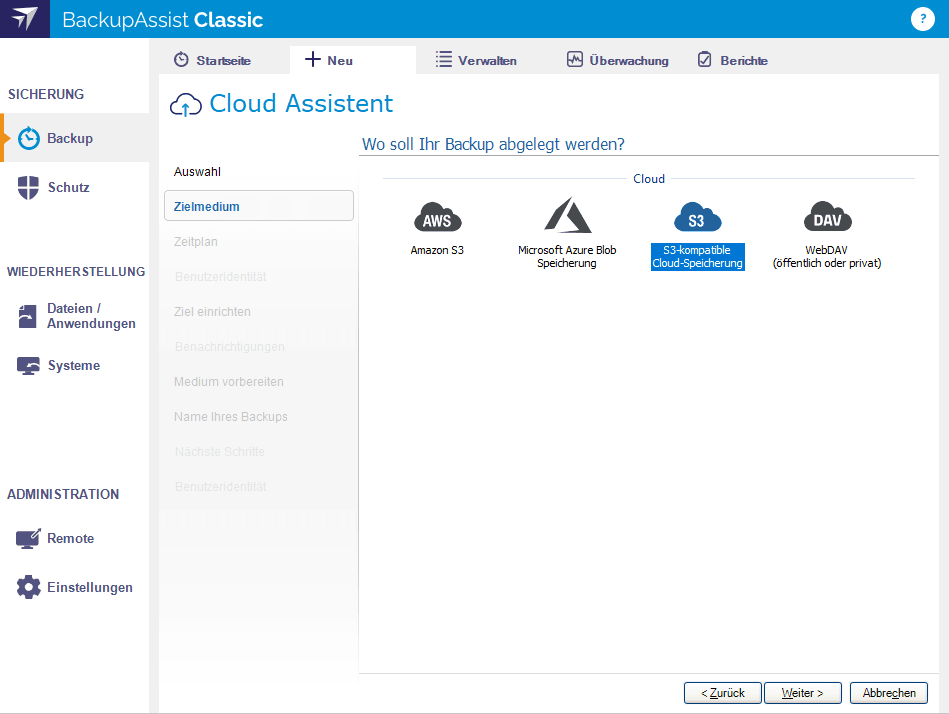Click the Weiter button
Viewport: 949px width, 714px height.
coord(803,693)
